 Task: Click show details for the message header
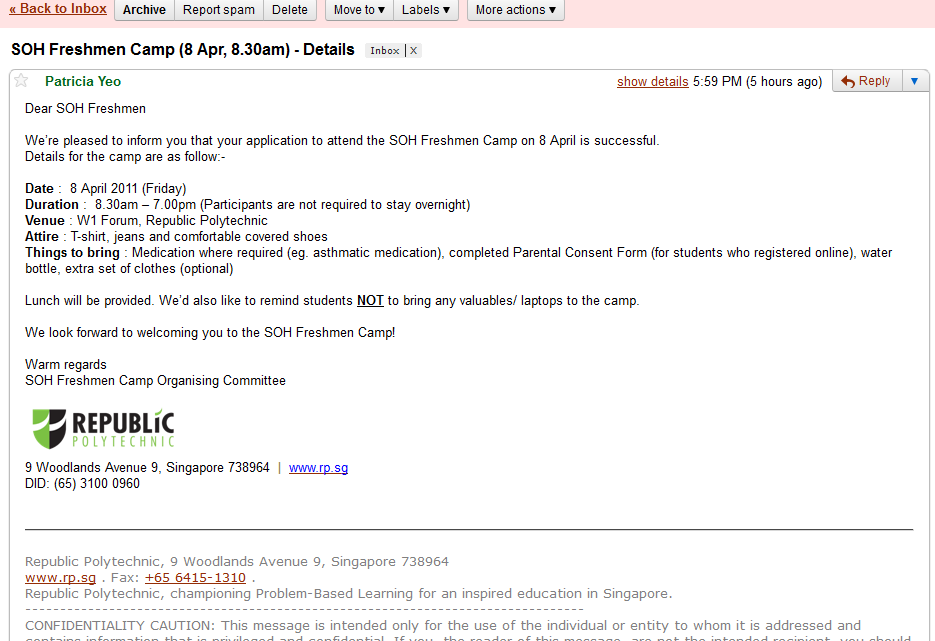652,82
